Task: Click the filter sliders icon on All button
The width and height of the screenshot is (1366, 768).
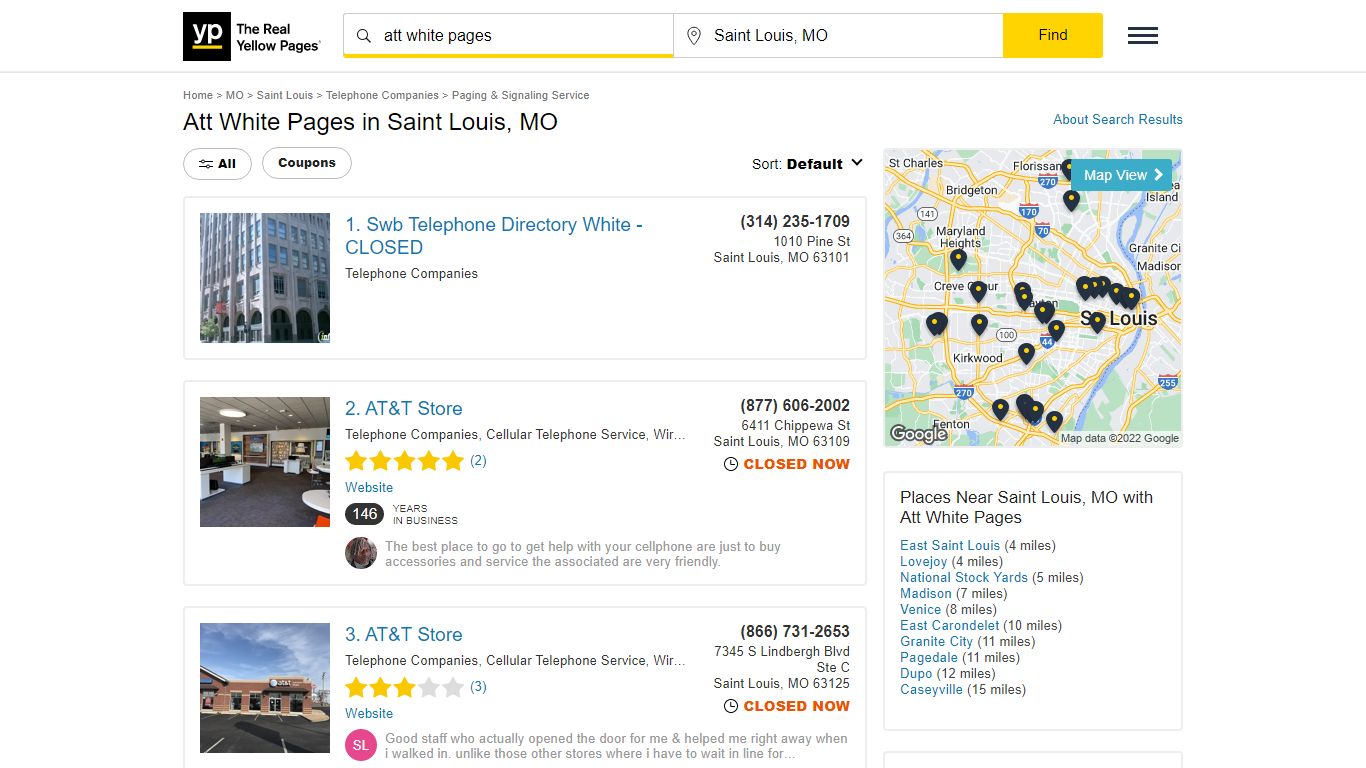Action: click(x=205, y=164)
